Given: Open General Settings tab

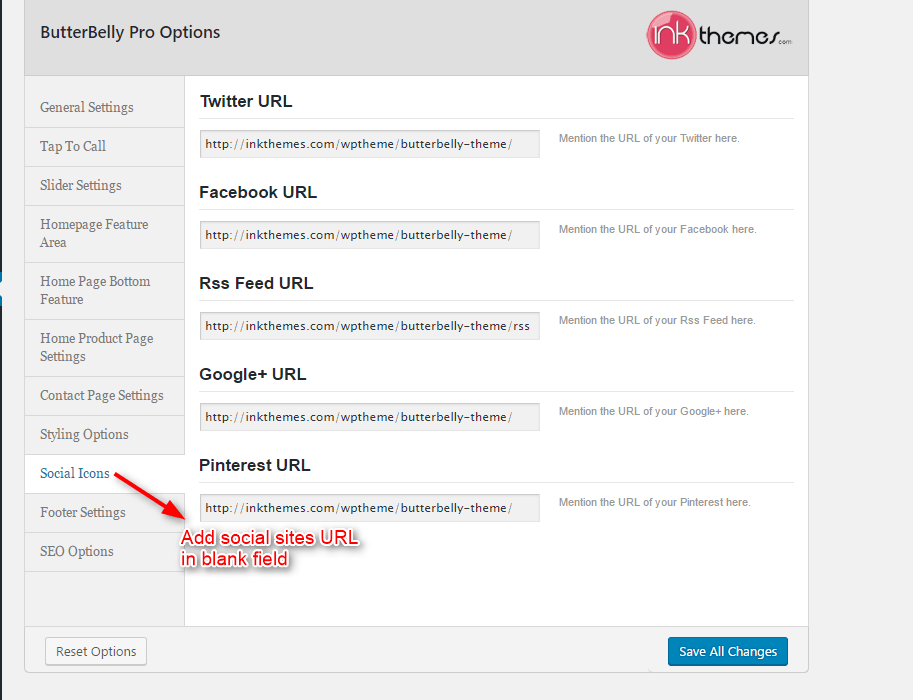Looking at the screenshot, I should [x=104, y=108].
